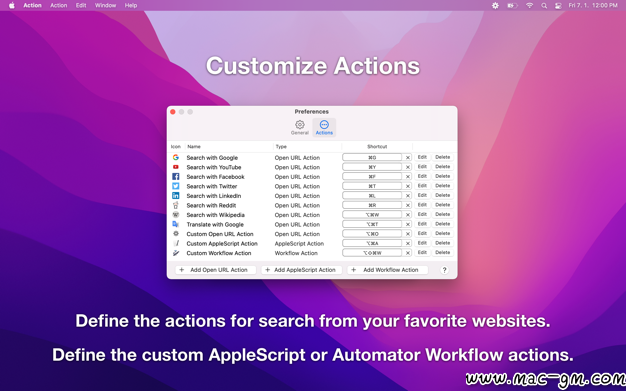Open the Apple menu
Image resolution: width=626 pixels, height=391 pixels.
tap(12, 6)
